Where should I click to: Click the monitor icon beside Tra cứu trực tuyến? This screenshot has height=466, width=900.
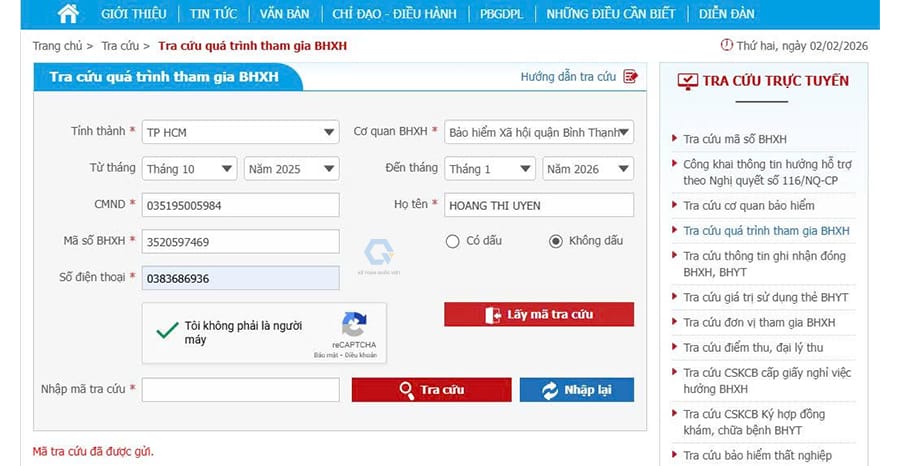[687, 82]
